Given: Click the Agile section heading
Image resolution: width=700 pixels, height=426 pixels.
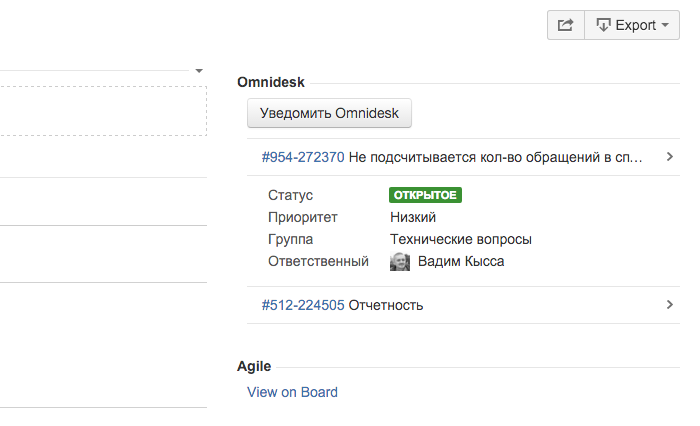Looking at the screenshot, I should click(254, 366).
